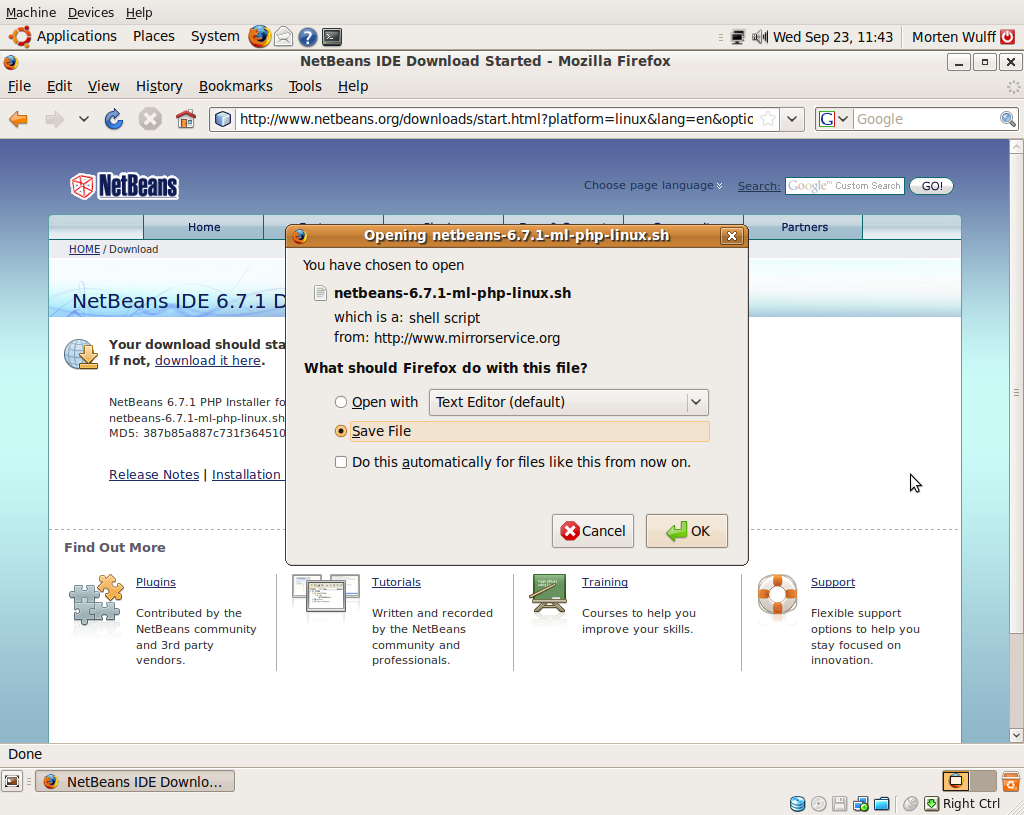Click the HOME breadcrumb link

tap(84, 249)
